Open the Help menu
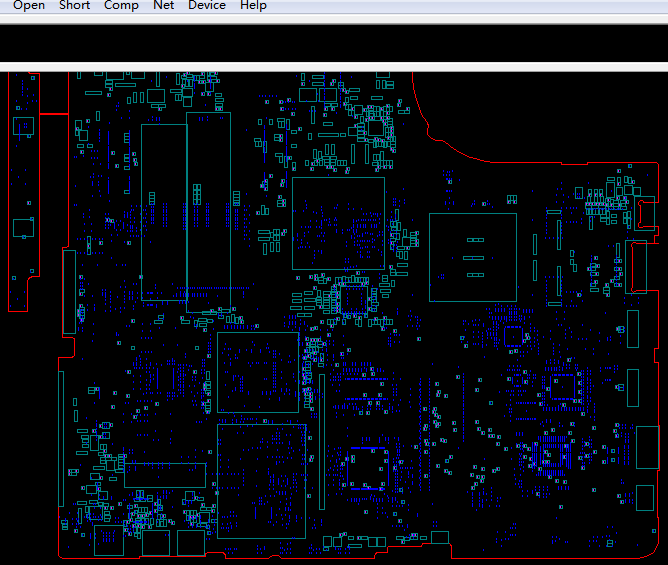Screen dimensions: 668x565 point(253,5)
